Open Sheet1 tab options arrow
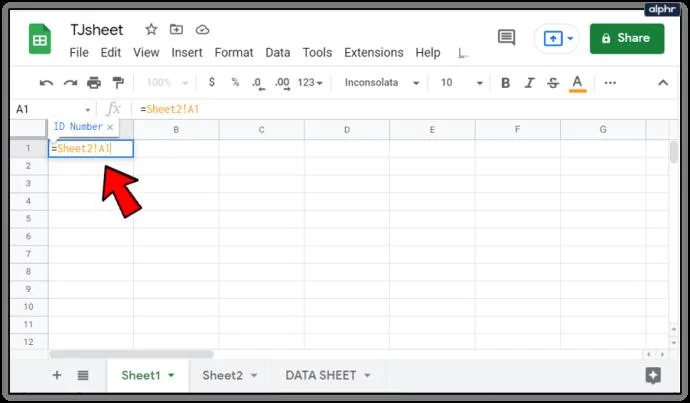The image size is (690, 403). tap(171, 375)
